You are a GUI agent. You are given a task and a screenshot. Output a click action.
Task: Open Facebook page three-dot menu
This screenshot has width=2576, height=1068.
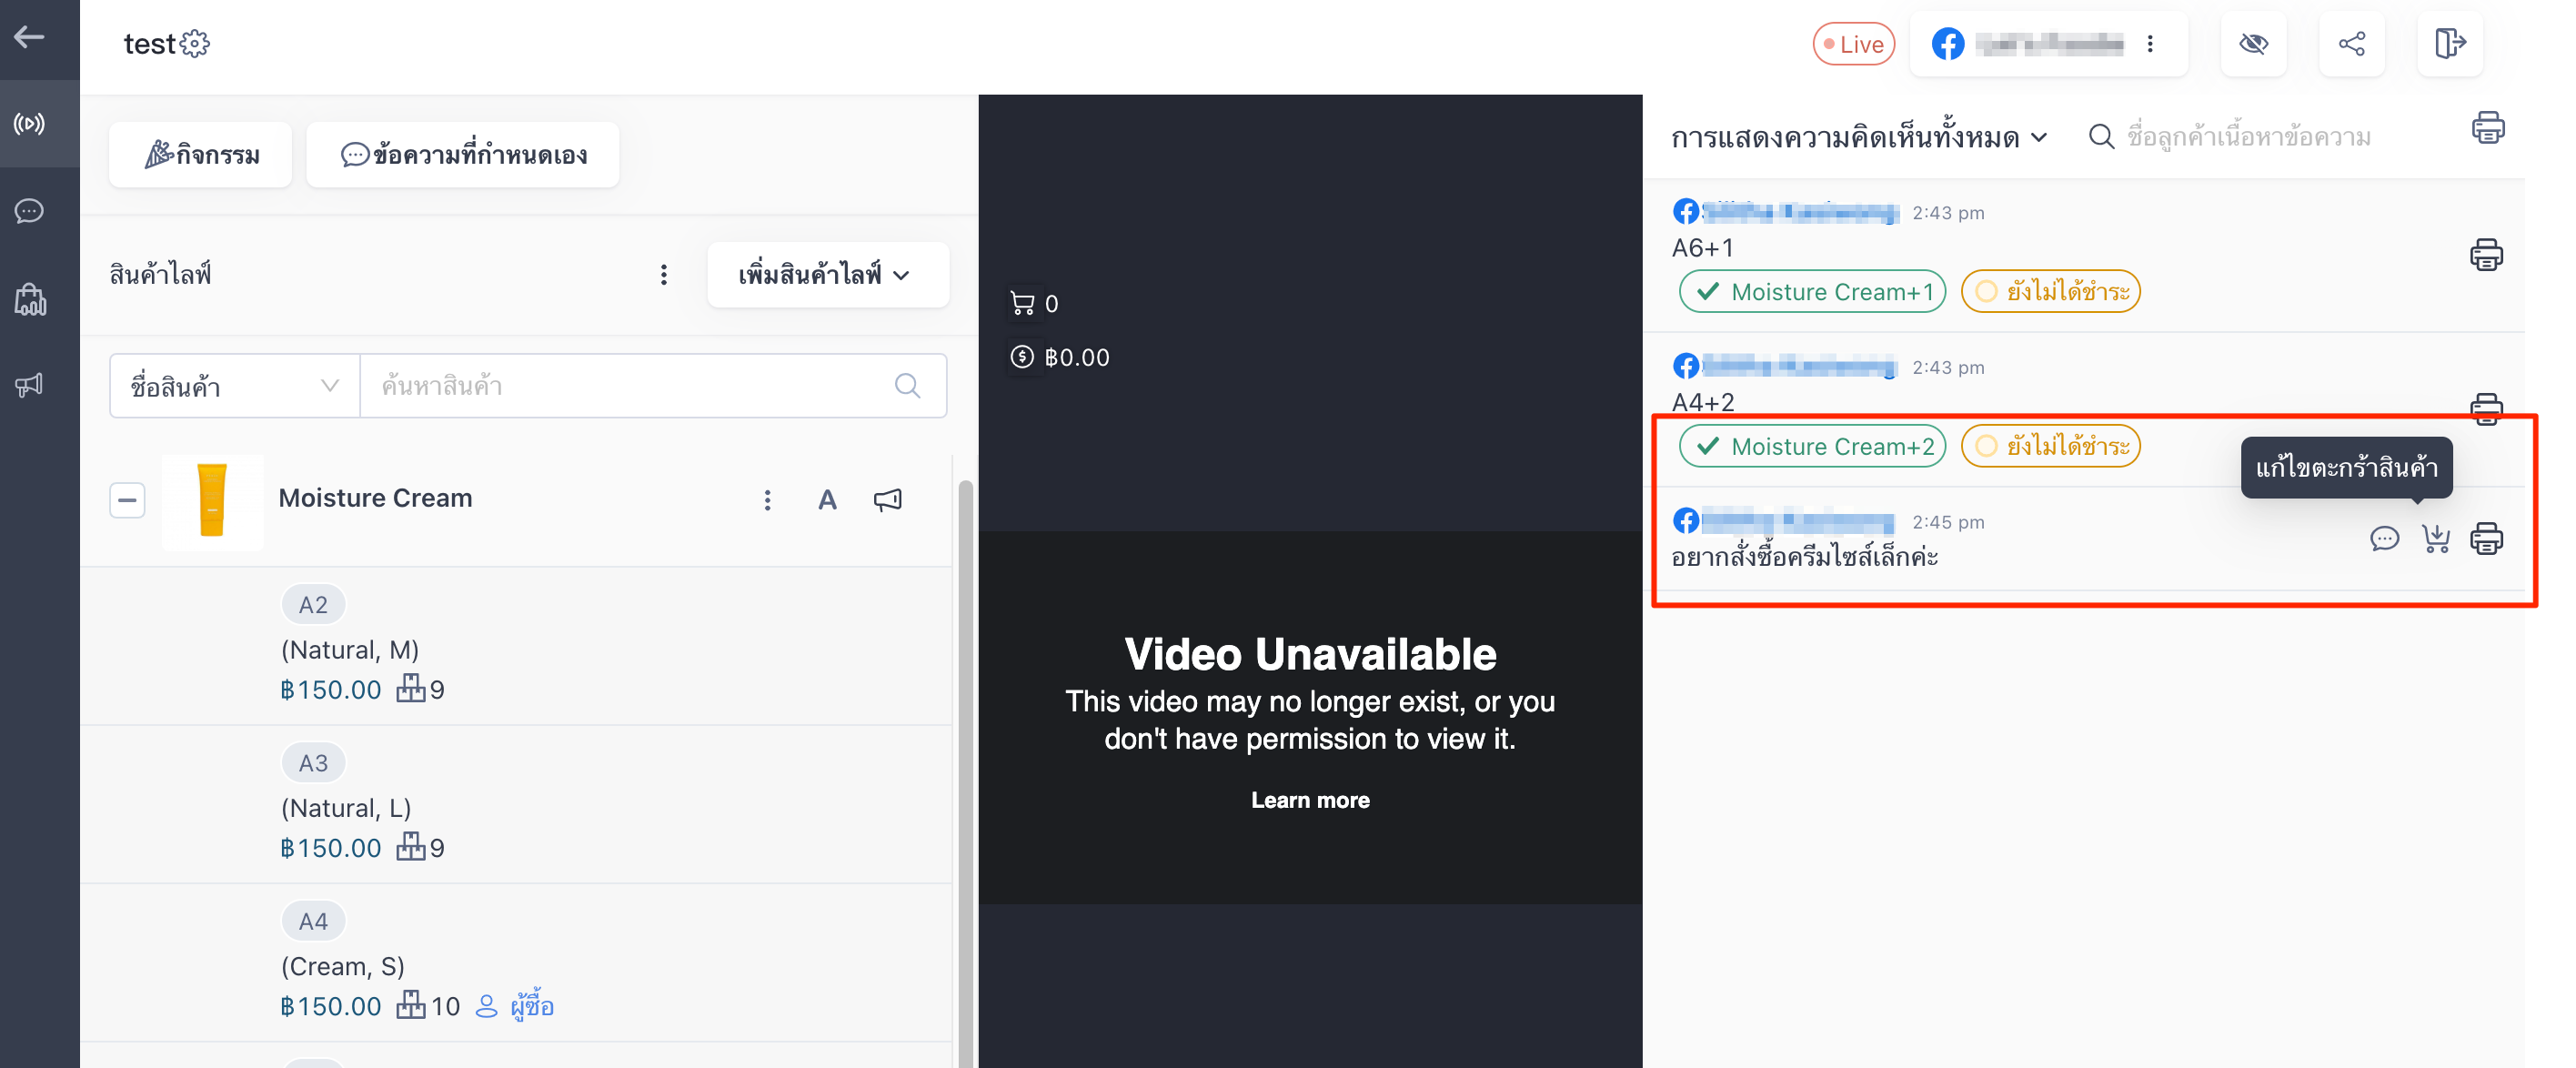point(2150,44)
